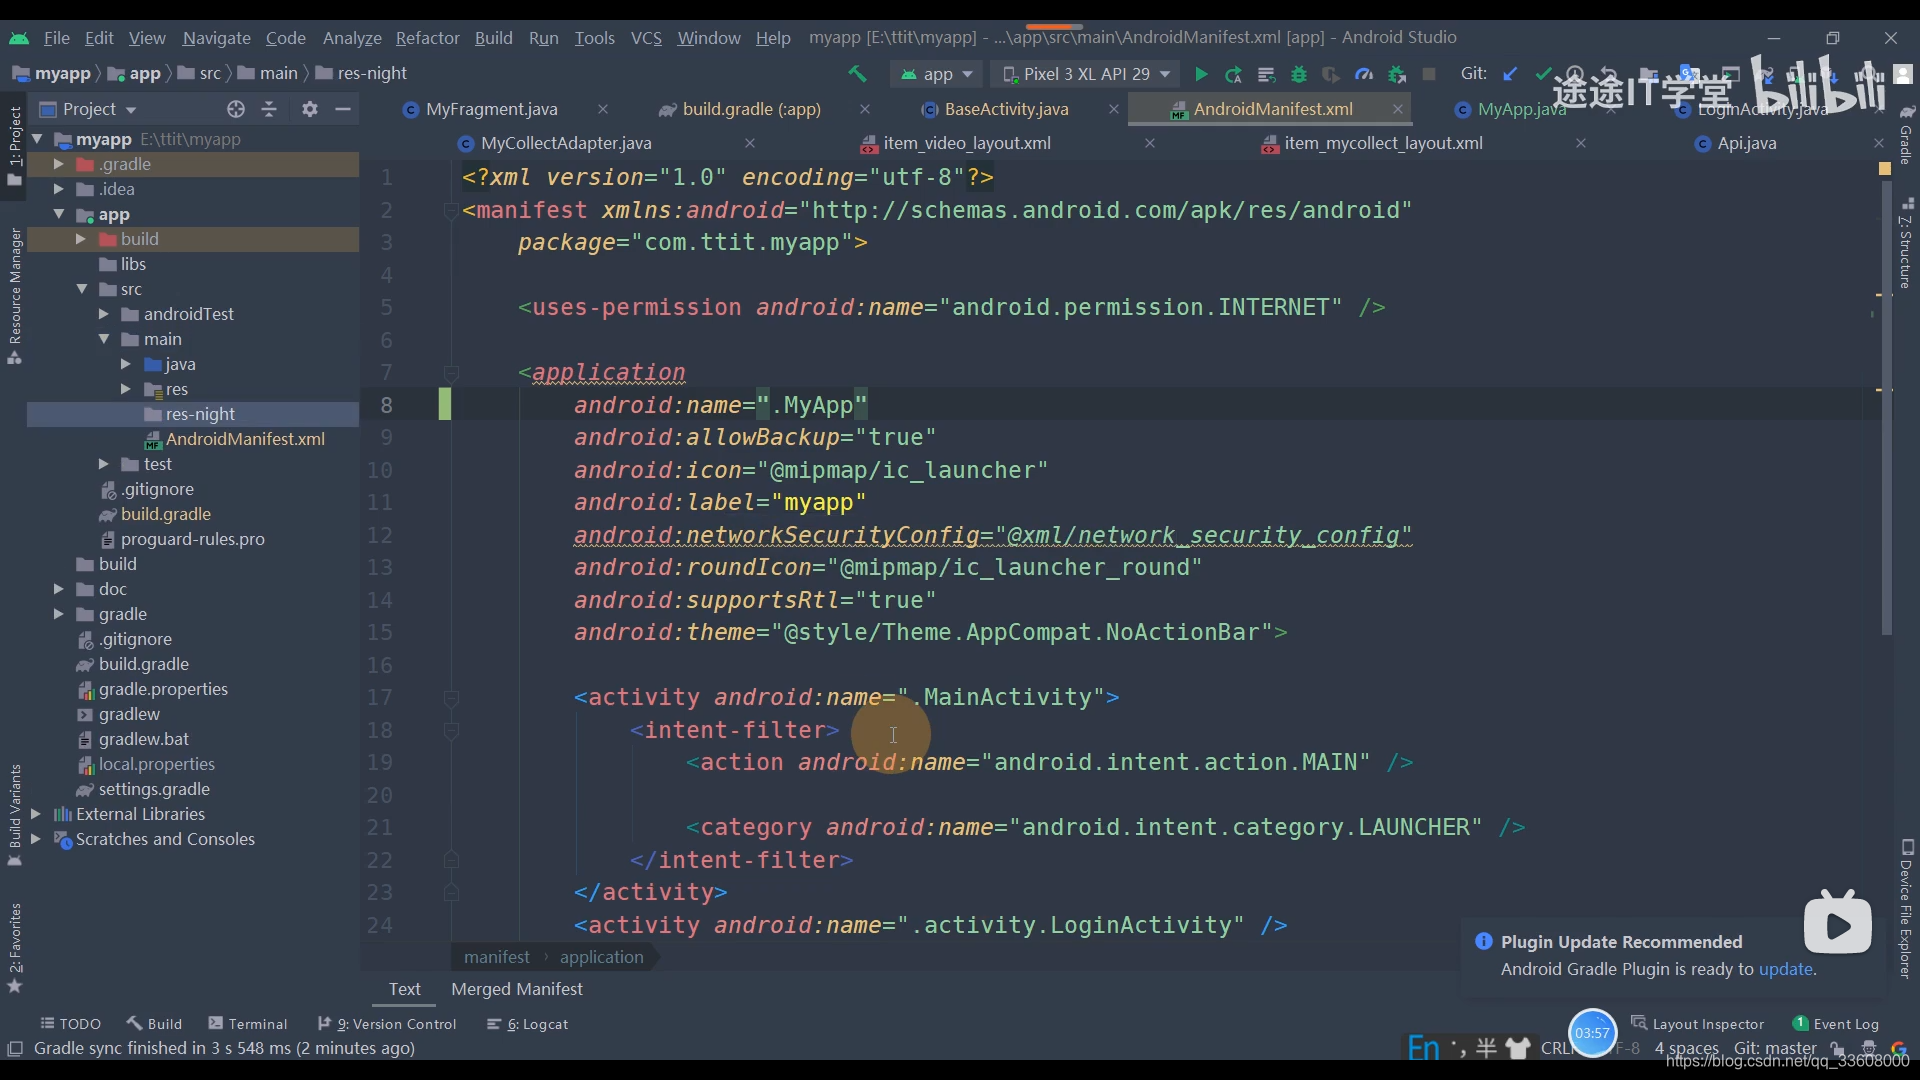Open the Pixel 3 XL API 29 device dropdown
The image size is (1920, 1080).
click(x=1086, y=74)
